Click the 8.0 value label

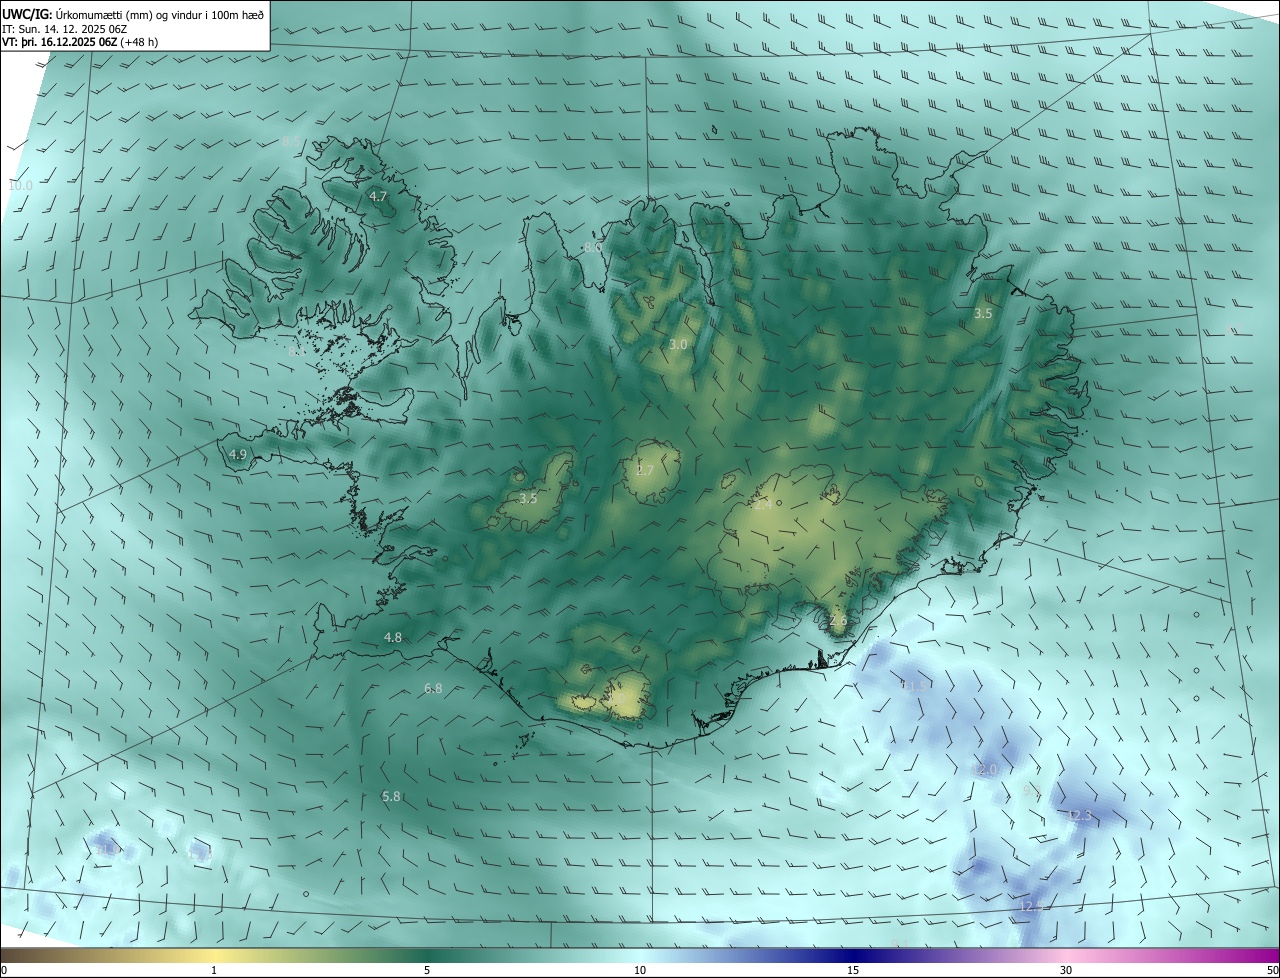tap(593, 247)
